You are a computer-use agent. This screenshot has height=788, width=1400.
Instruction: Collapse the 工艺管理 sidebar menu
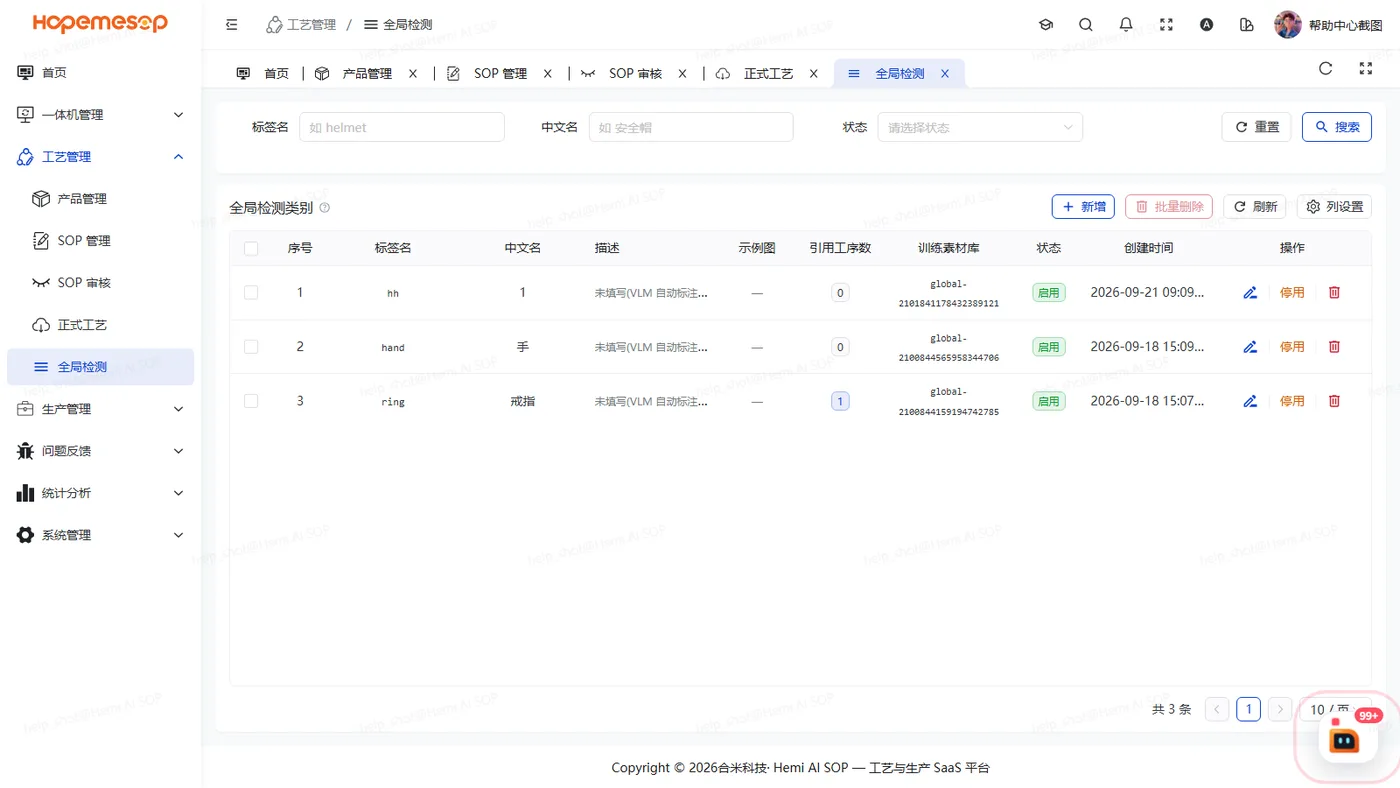click(101, 157)
